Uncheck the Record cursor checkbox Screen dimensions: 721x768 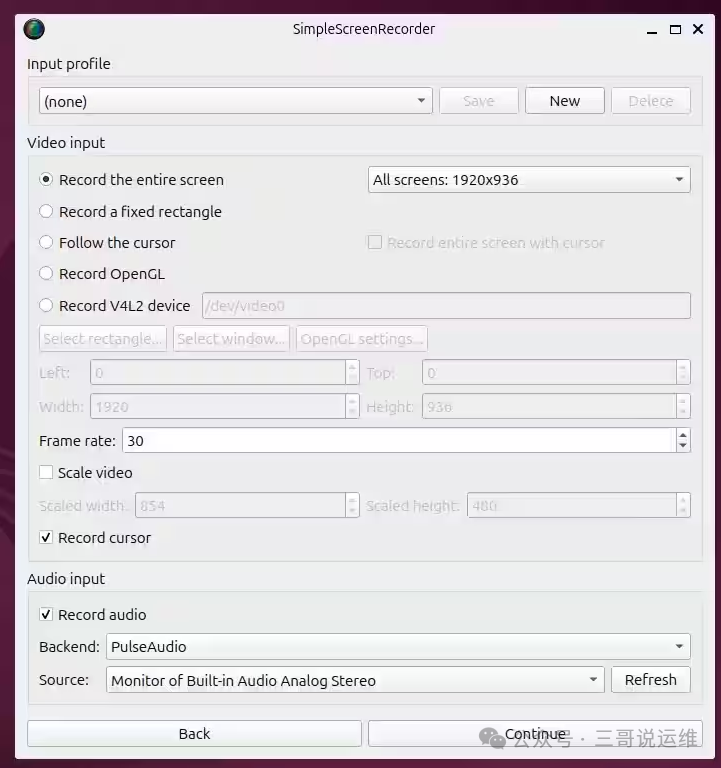[x=46, y=537]
